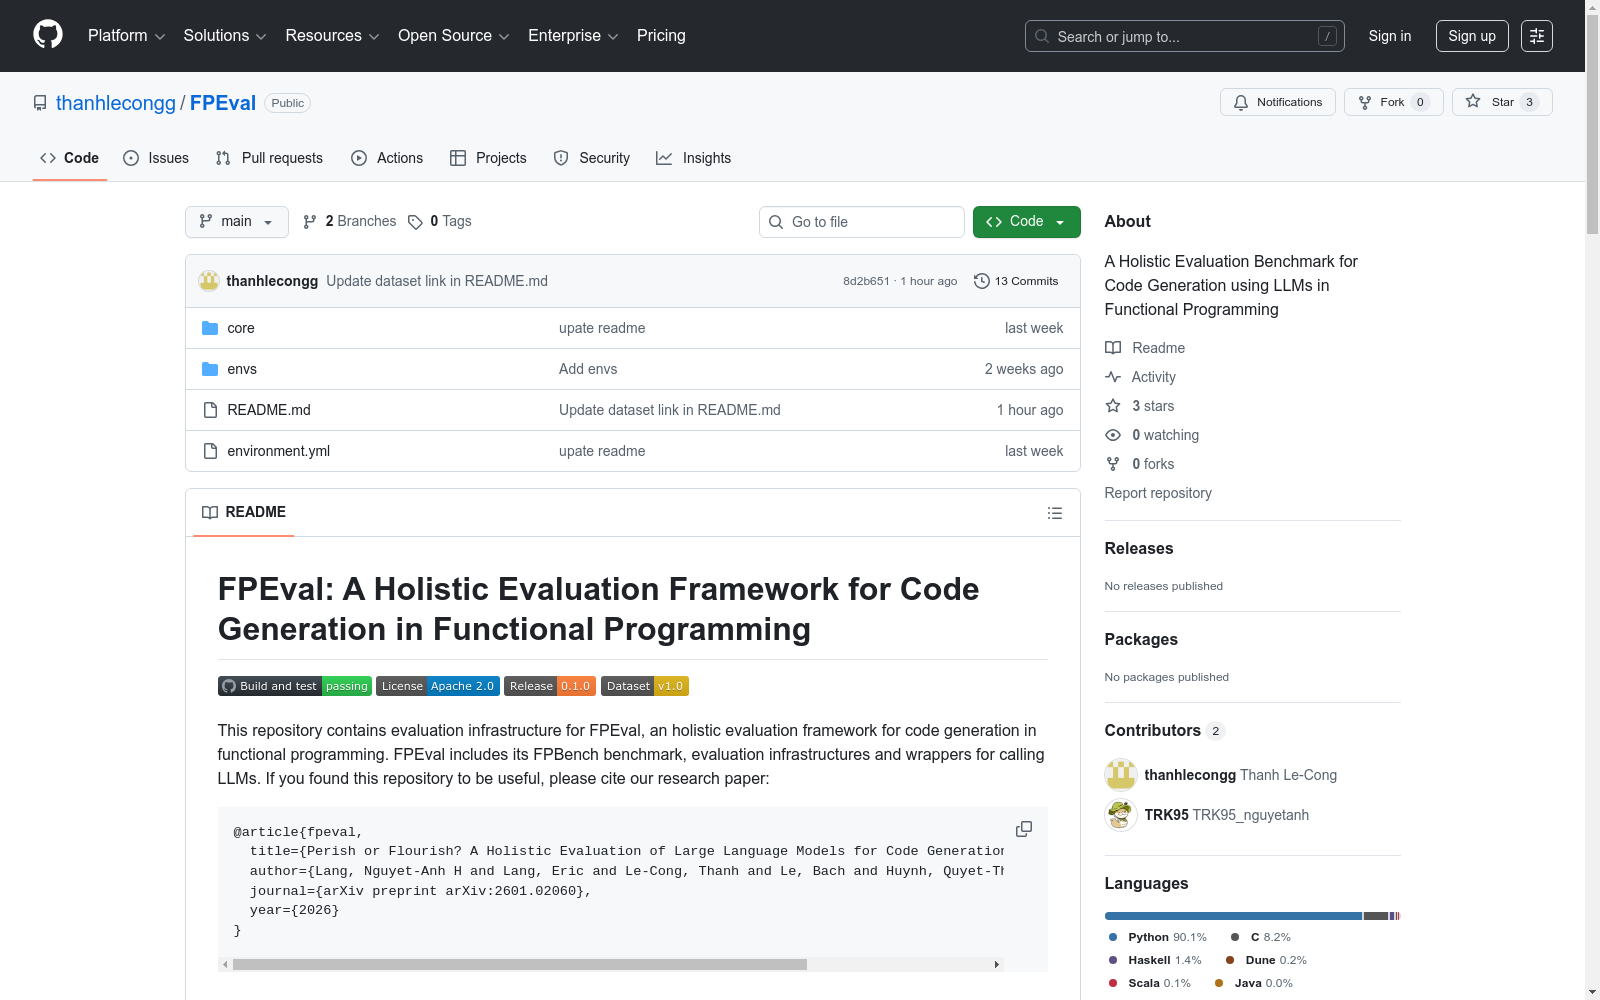The height and width of the screenshot is (1000, 1600).
Task: Click the Python 90.1% language entry
Action: coord(1158,937)
